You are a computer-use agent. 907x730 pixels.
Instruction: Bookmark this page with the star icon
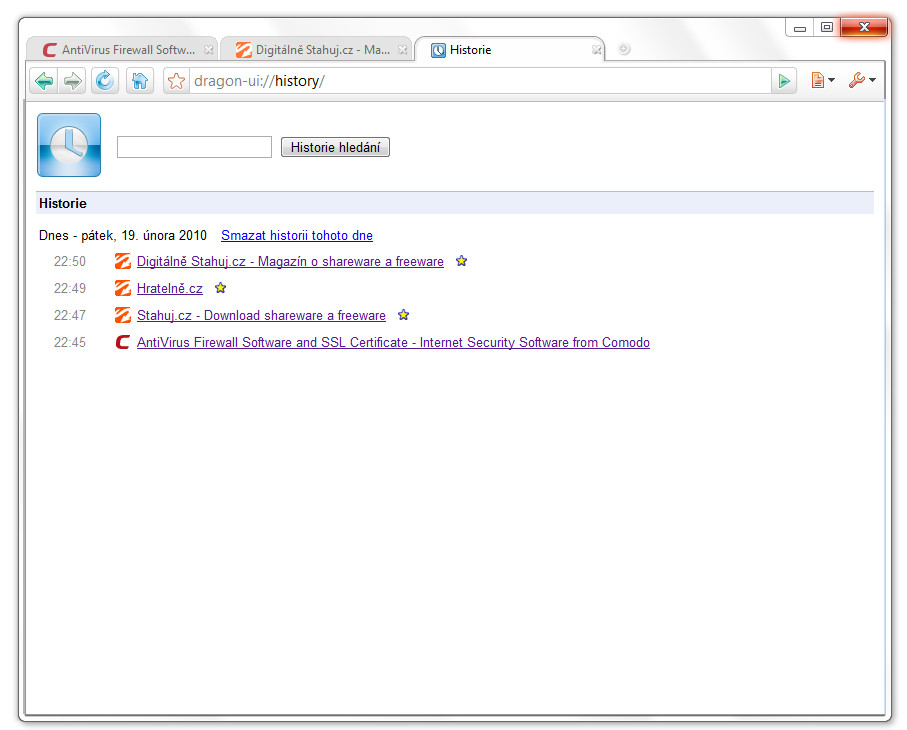[x=176, y=81]
